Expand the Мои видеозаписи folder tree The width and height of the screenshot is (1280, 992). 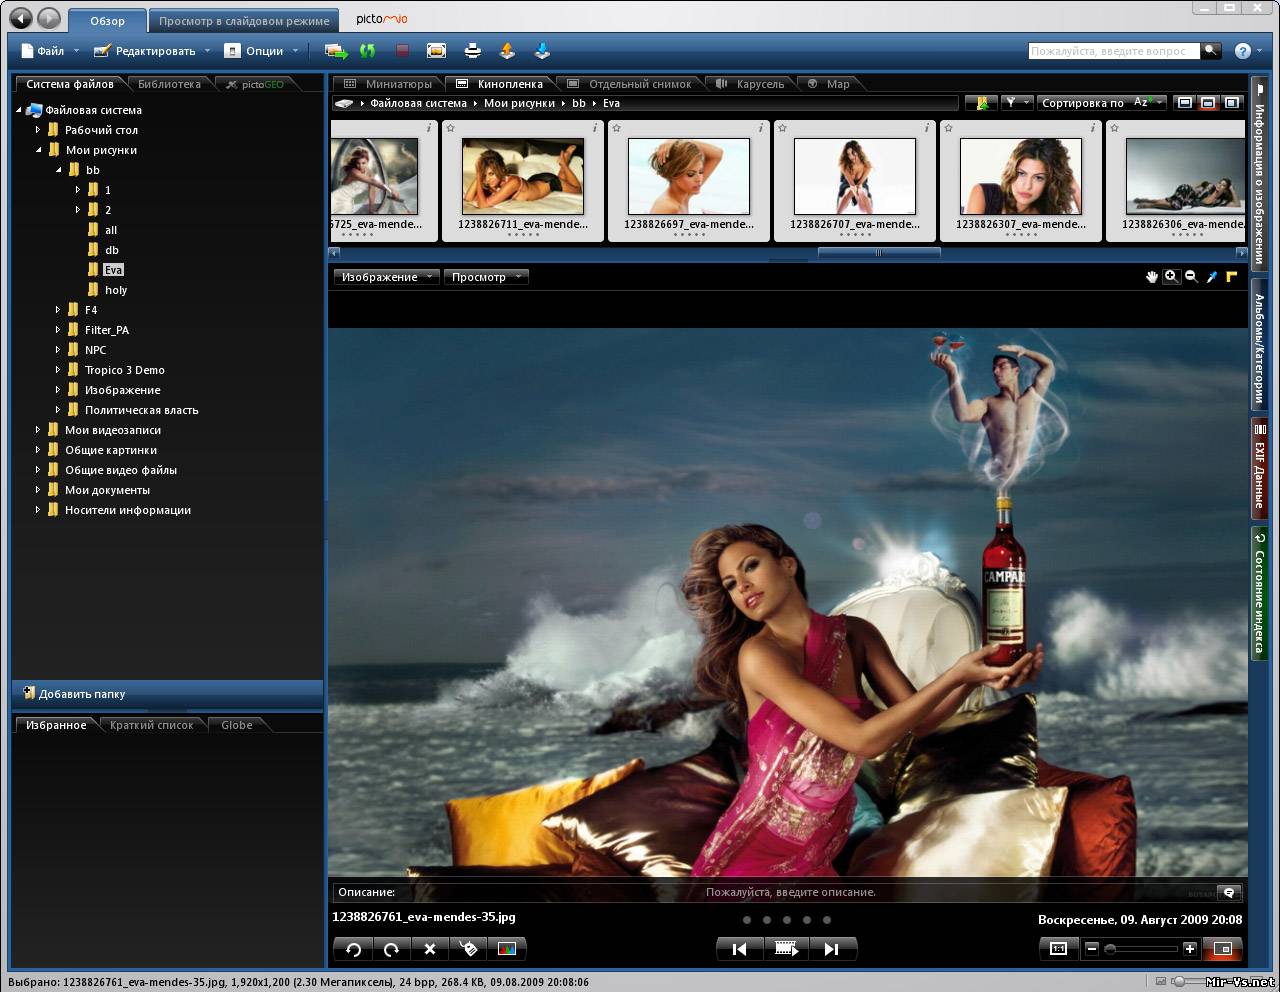click(38, 430)
